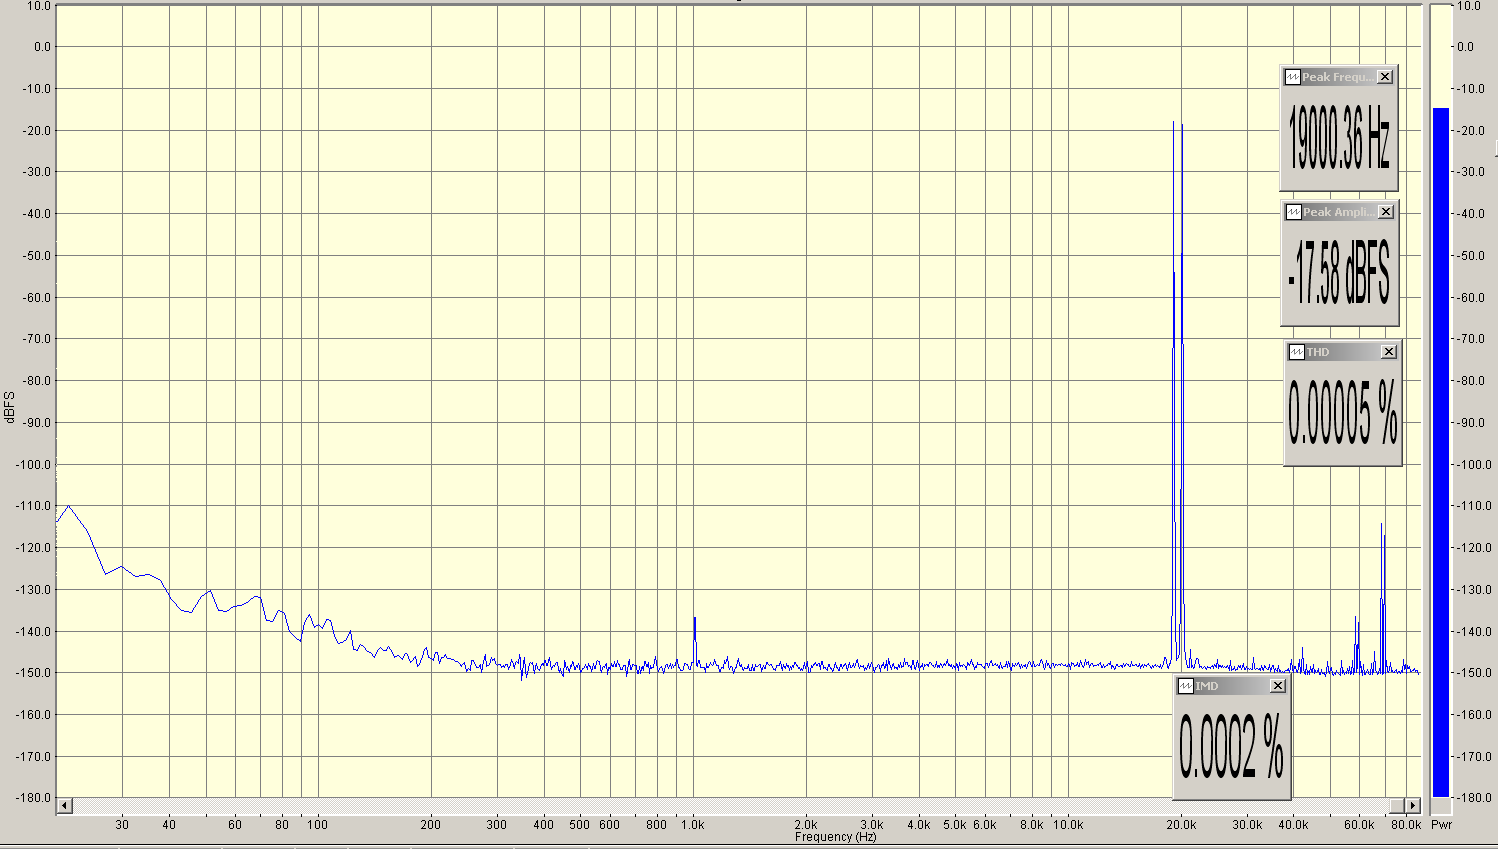Click the left arrow of the horizontal scrollbar
Image resolution: width=1498 pixels, height=849 pixels.
click(x=64, y=806)
